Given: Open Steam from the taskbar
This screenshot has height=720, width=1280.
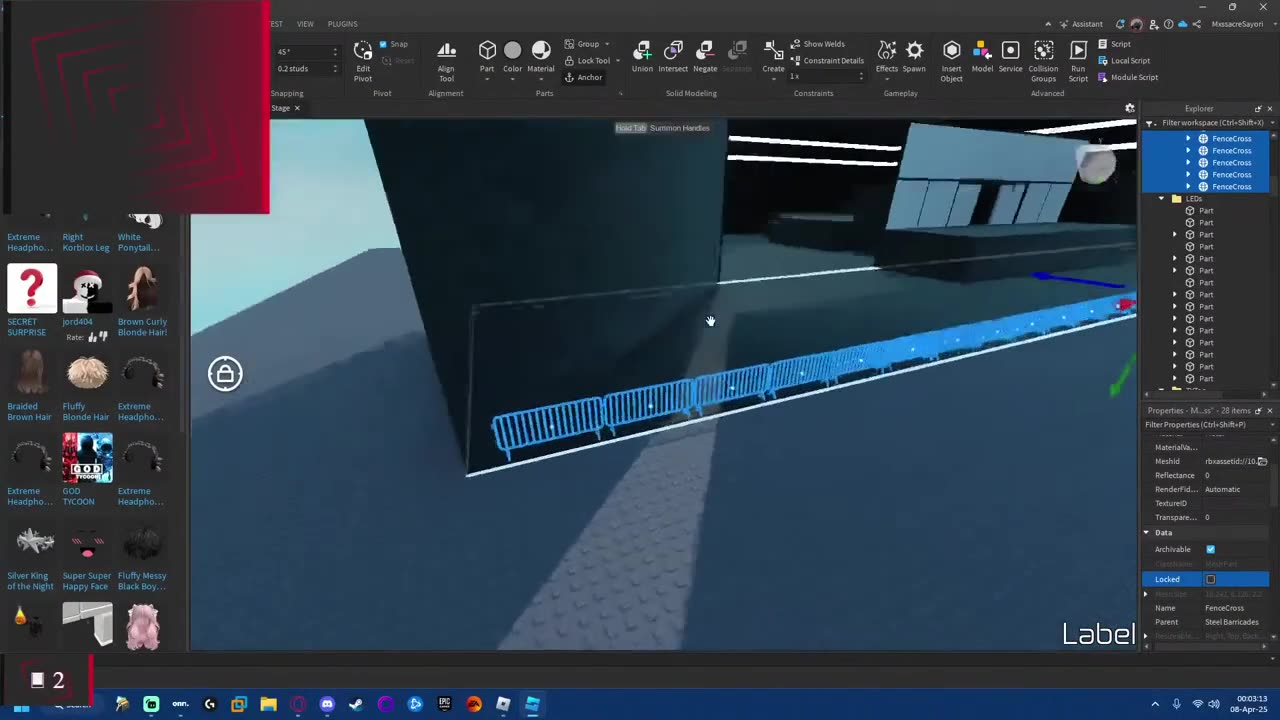Looking at the screenshot, I should click(356, 704).
